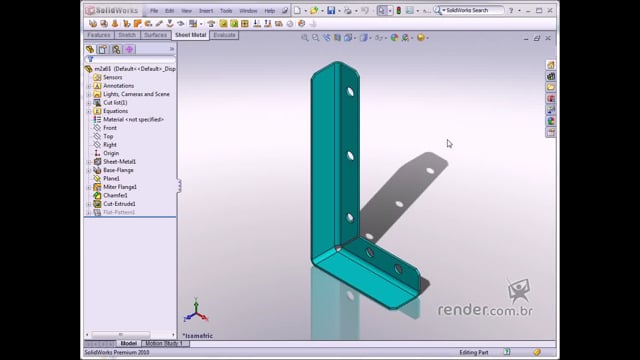
Task: Open the Corners tool dropdown arrow
Action: pyautogui.click(x=201, y=24)
